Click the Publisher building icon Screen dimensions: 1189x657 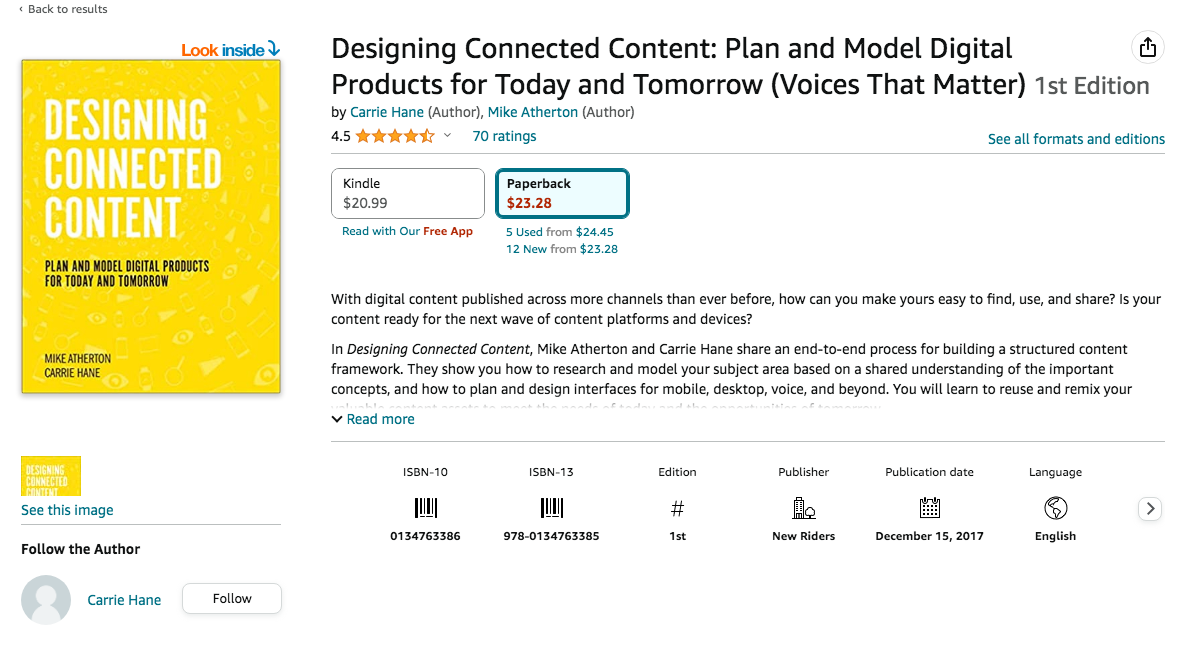(x=803, y=507)
